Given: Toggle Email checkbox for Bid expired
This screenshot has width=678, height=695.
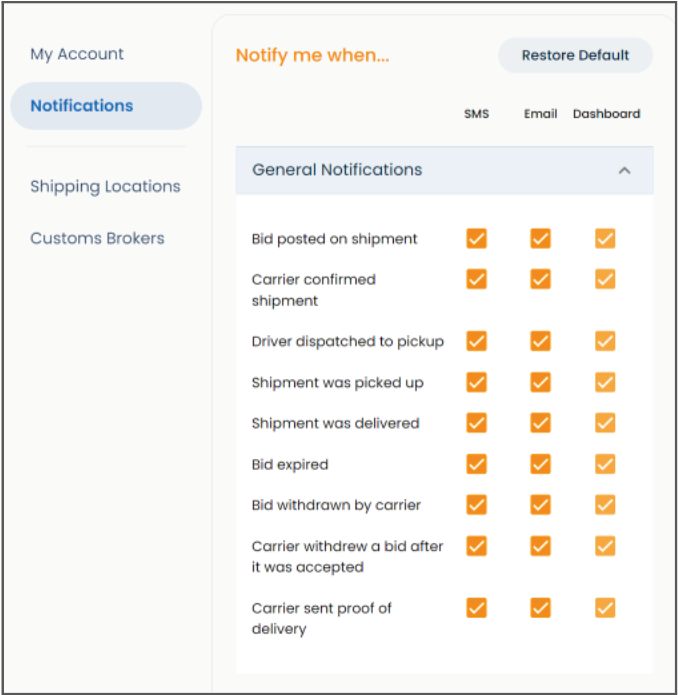Looking at the screenshot, I should point(540,464).
